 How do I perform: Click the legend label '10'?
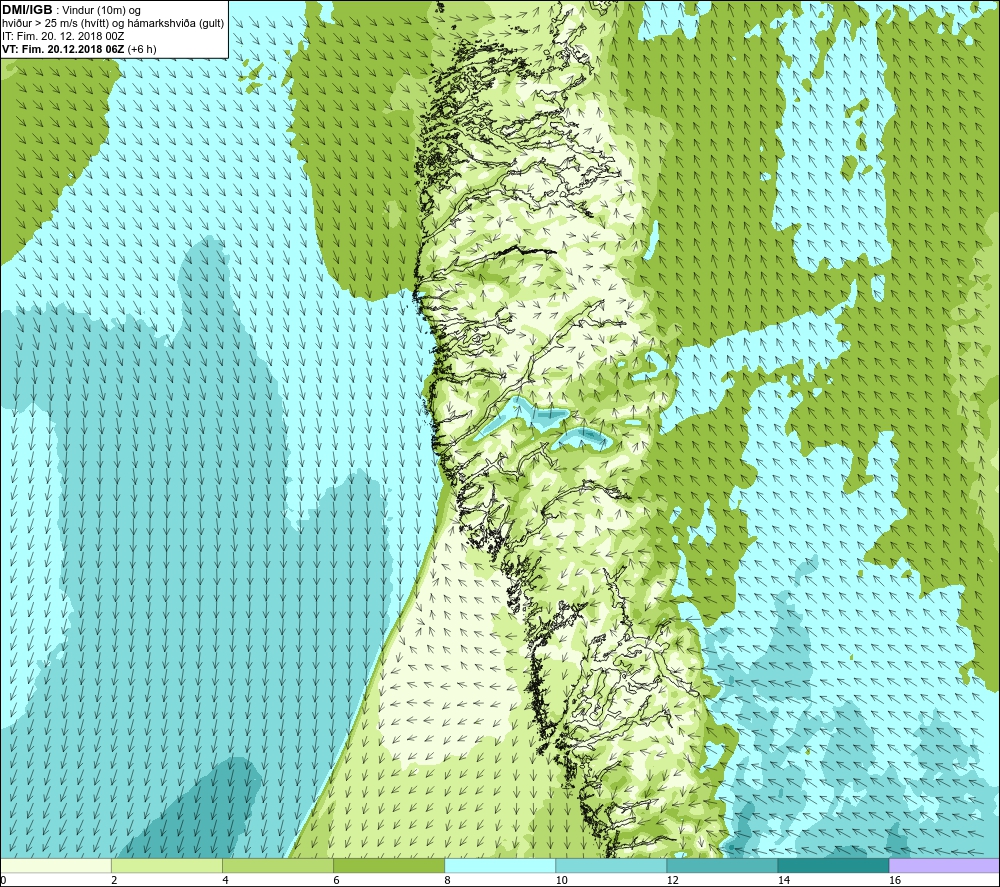[x=561, y=881]
